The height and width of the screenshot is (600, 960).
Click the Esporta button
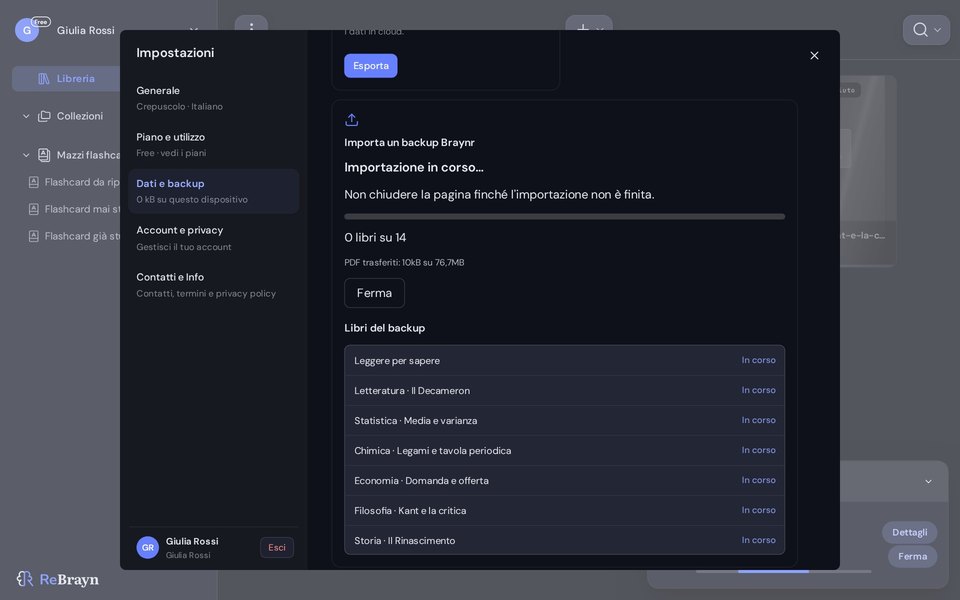(x=370, y=66)
